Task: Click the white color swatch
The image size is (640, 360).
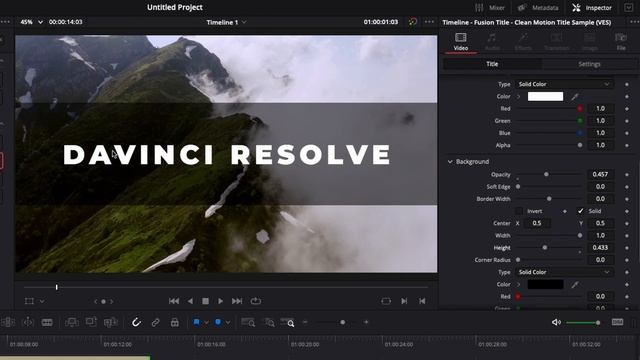Action: tap(545, 96)
